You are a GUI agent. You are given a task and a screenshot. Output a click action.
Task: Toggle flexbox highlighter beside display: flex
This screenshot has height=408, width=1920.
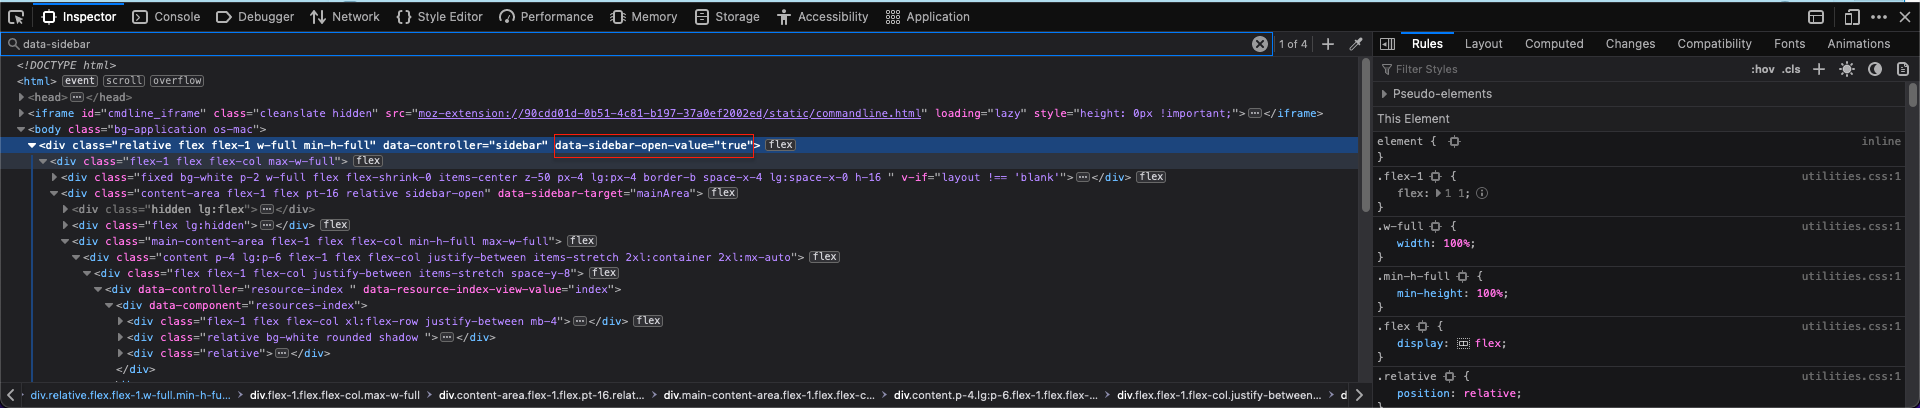pos(1463,343)
